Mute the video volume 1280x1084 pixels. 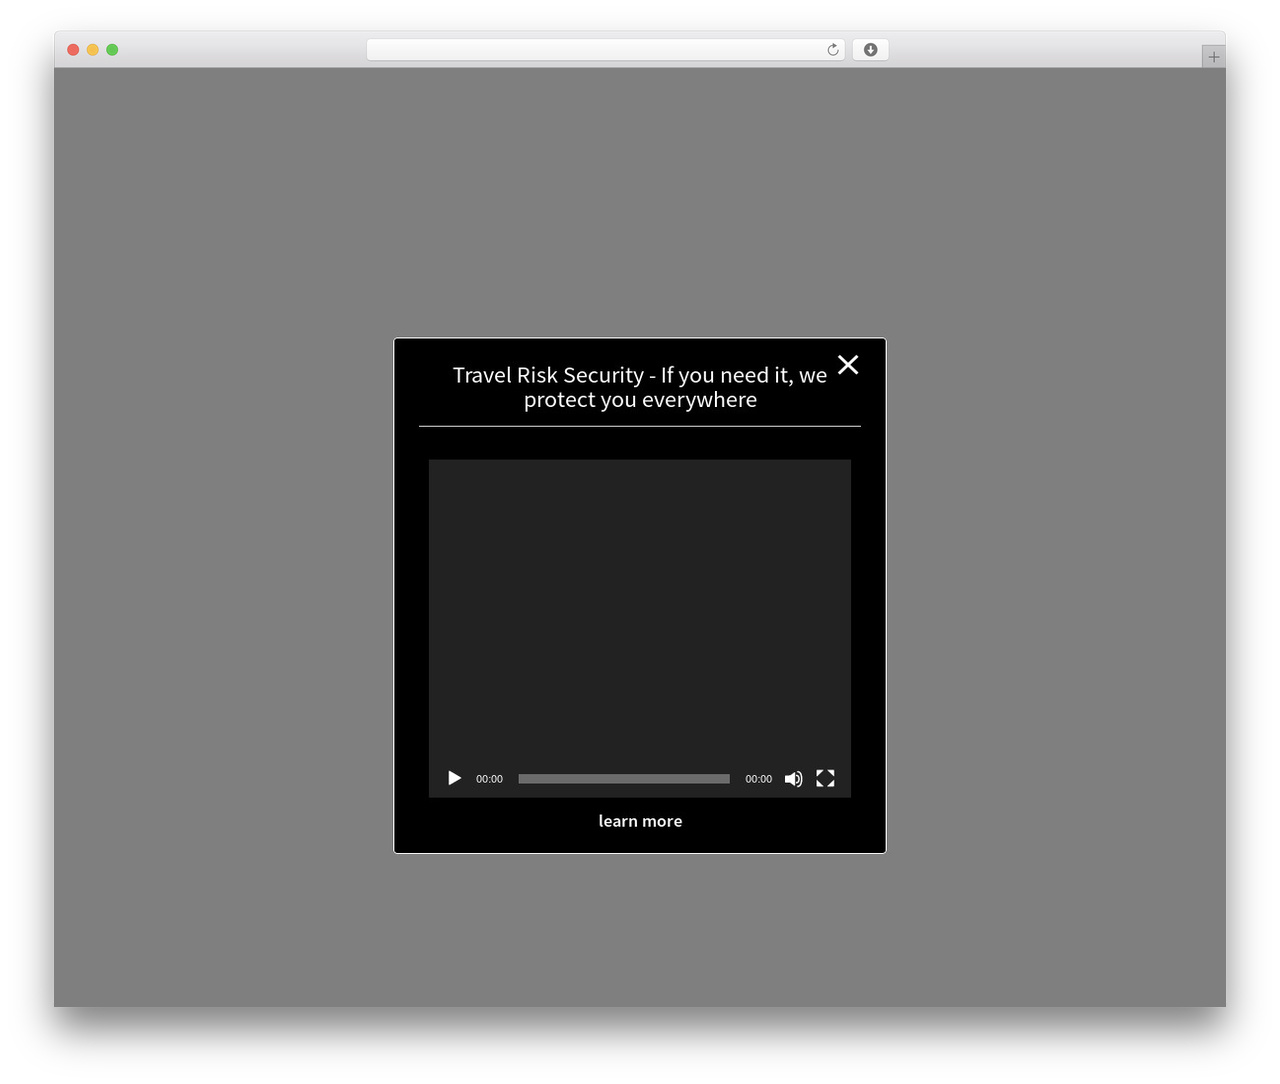[x=793, y=778]
